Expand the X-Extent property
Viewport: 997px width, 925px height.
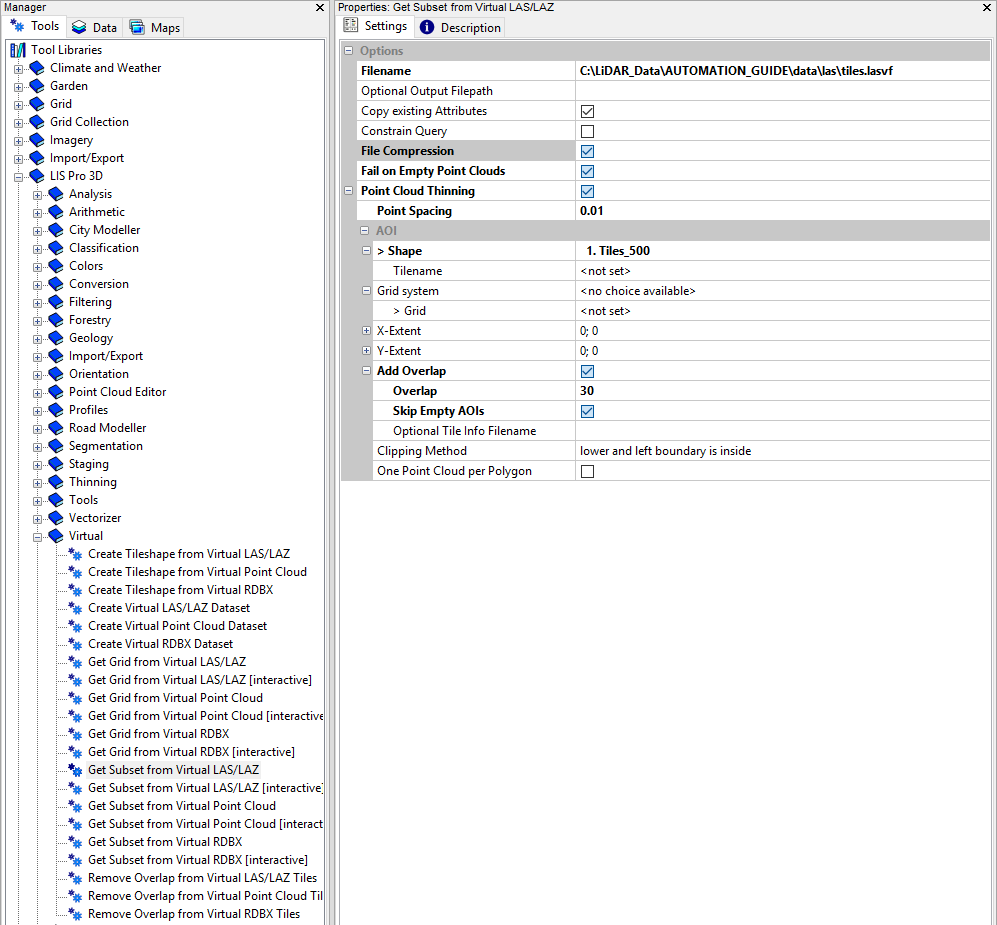point(366,331)
